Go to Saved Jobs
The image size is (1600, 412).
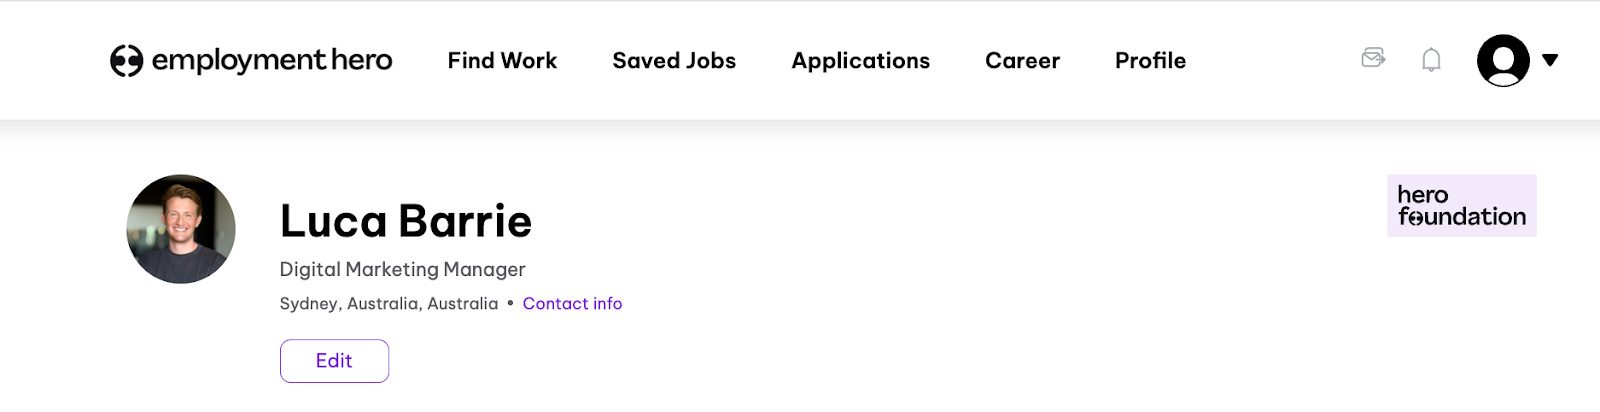pyautogui.click(x=674, y=60)
